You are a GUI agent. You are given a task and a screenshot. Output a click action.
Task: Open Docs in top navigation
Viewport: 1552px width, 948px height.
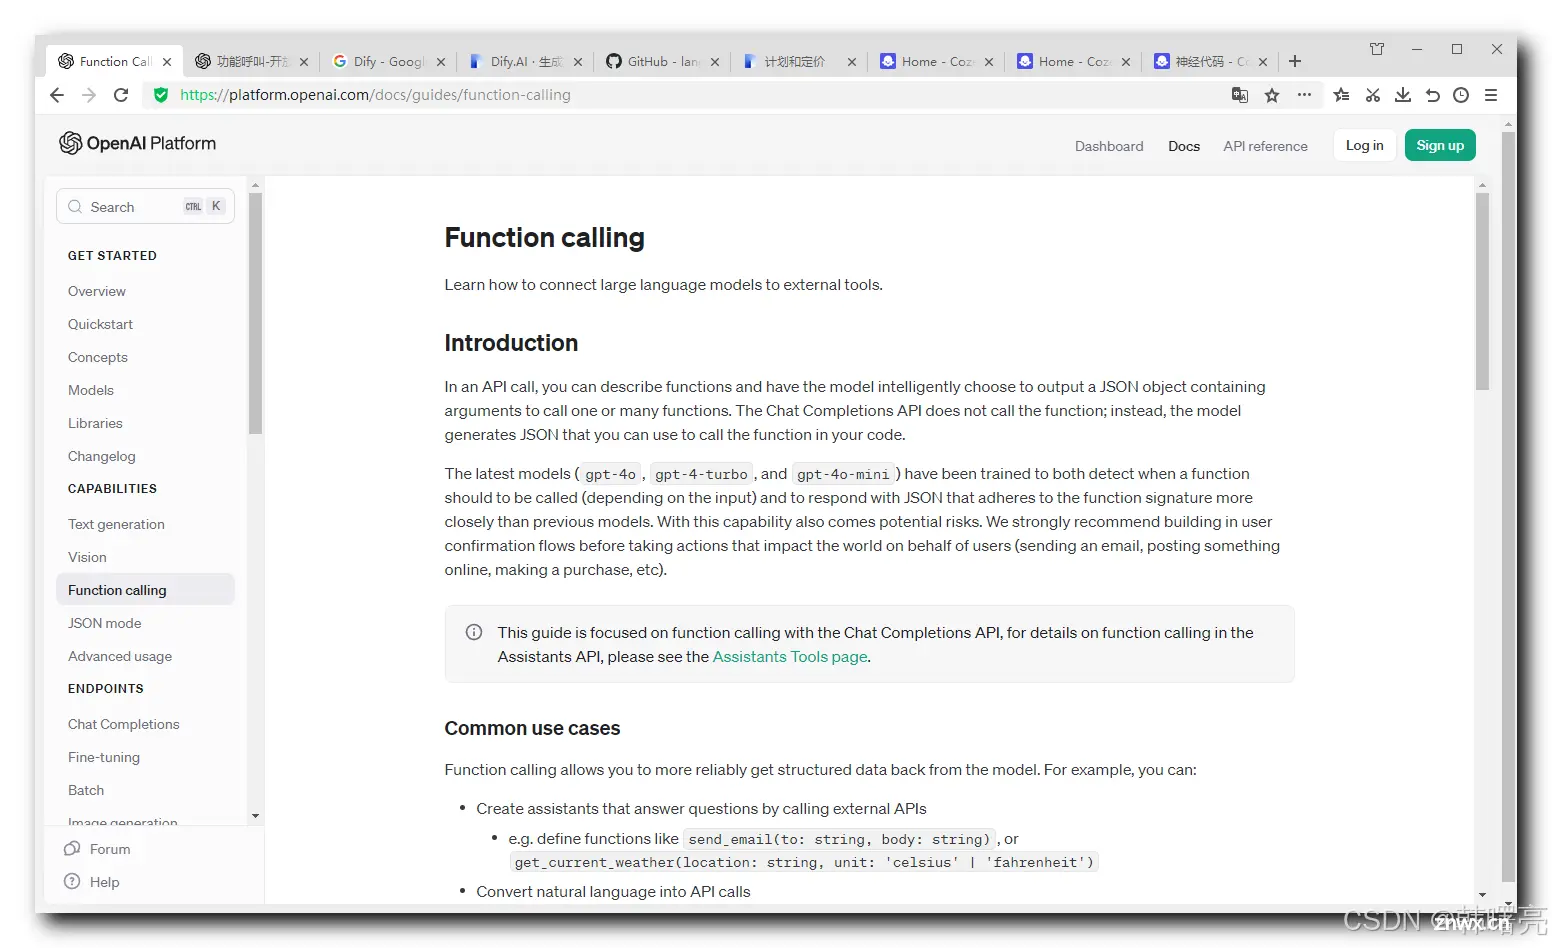[1184, 146]
